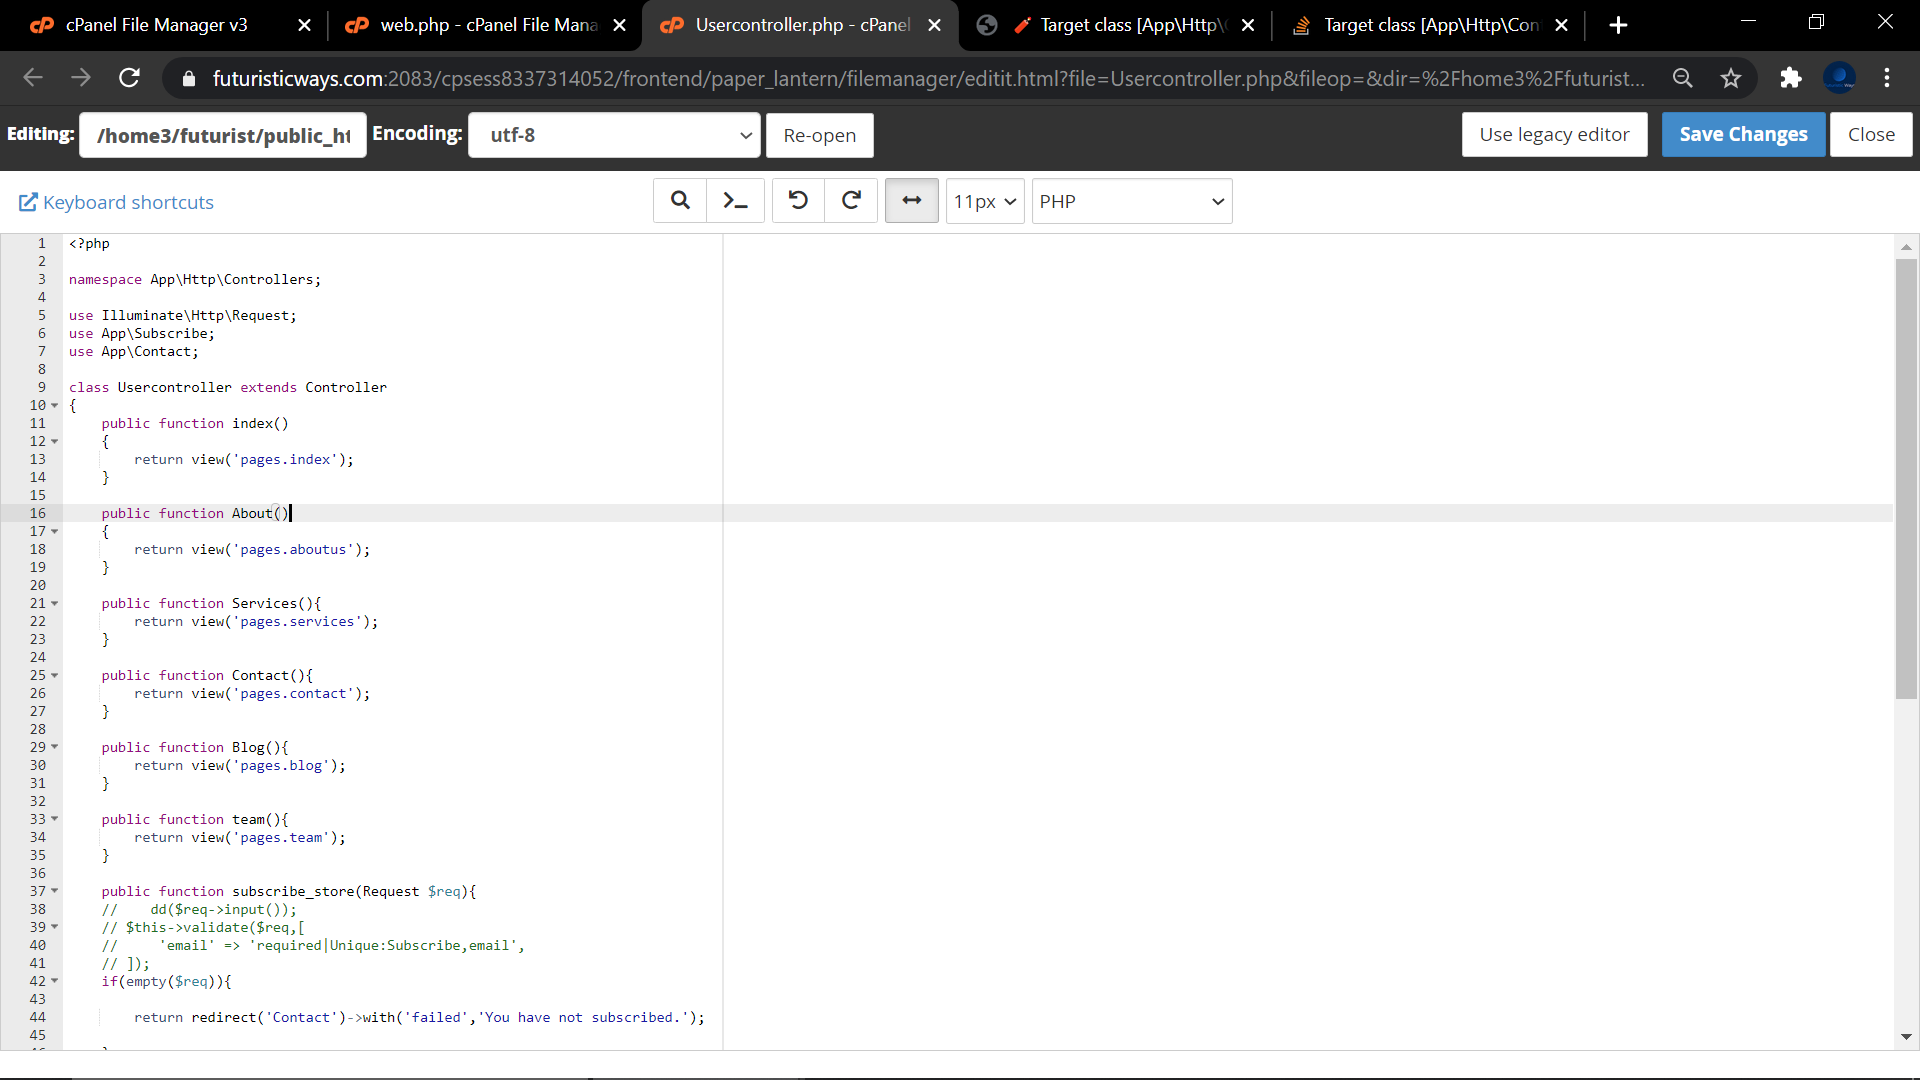Bookmark this page with the star icon

point(1731,78)
